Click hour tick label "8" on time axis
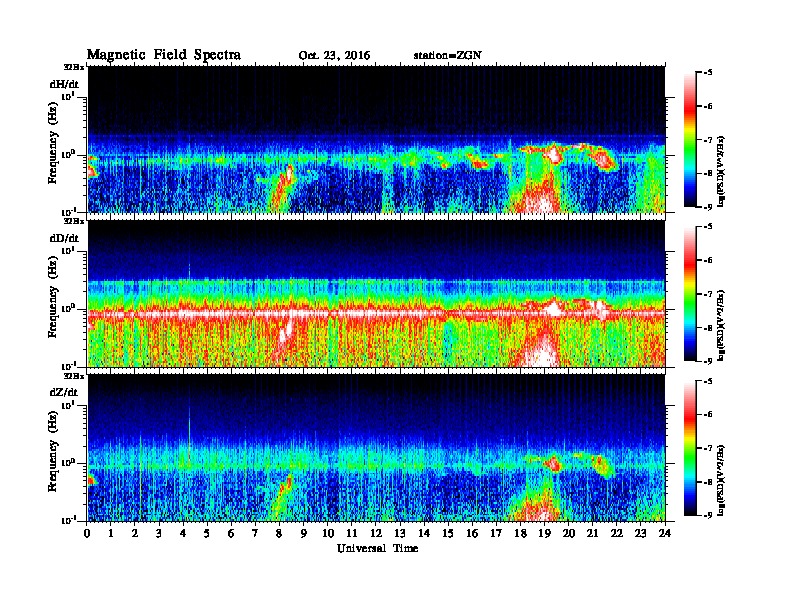 click(x=279, y=534)
